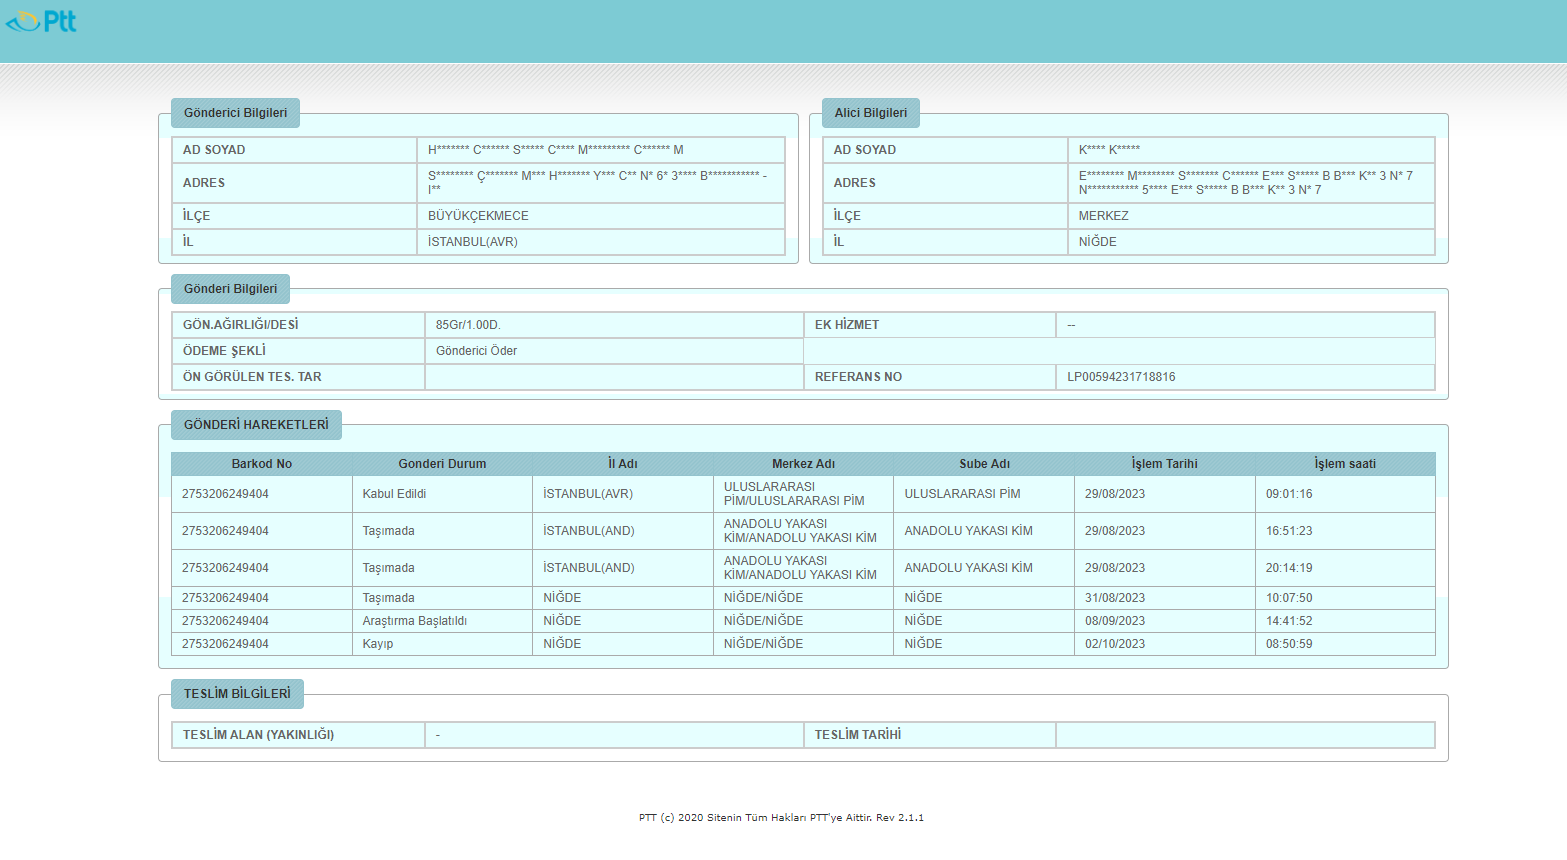This screenshot has height=860, width=1567.
Task: Click the REFERANS NO label
Action: (x=858, y=377)
